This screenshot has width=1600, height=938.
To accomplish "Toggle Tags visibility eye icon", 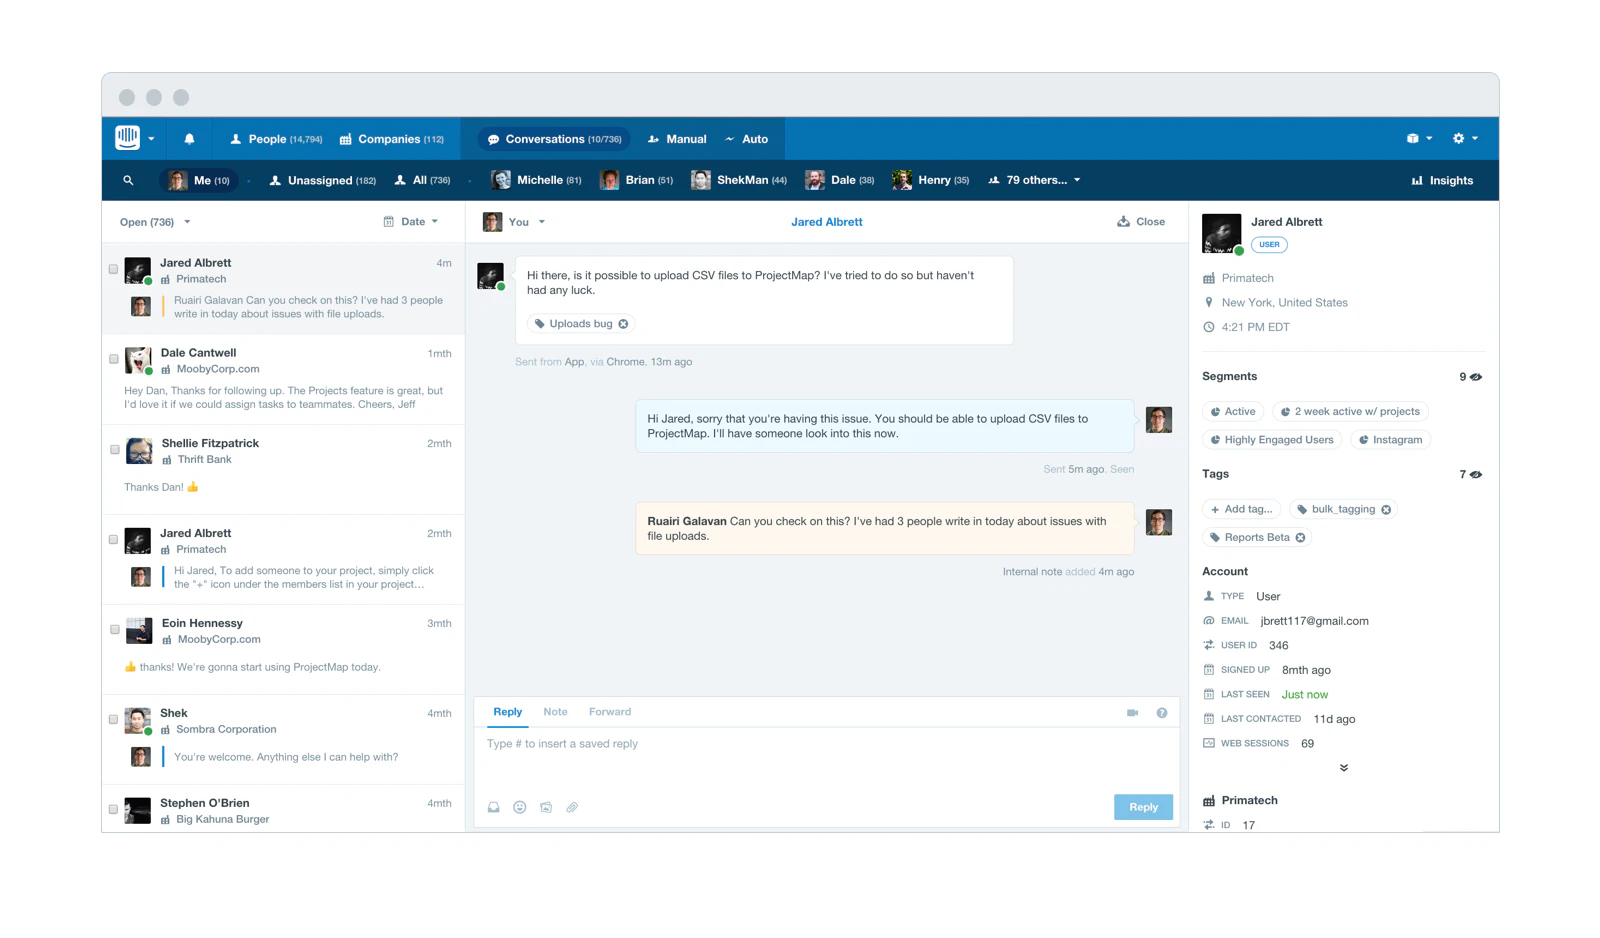I will pos(1476,475).
